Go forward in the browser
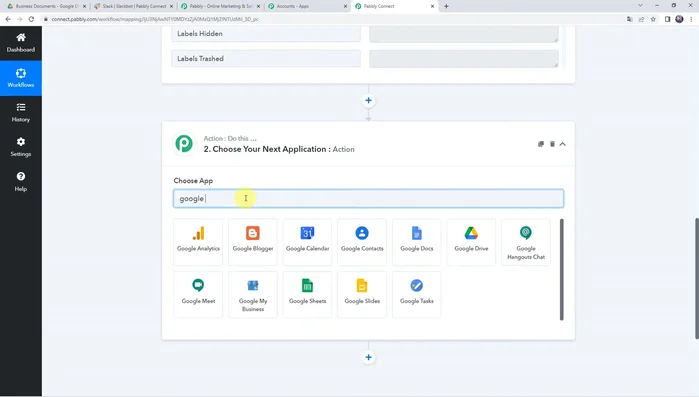Image resolution: width=699 pixels, height=397 pixels. click(19, 19)
